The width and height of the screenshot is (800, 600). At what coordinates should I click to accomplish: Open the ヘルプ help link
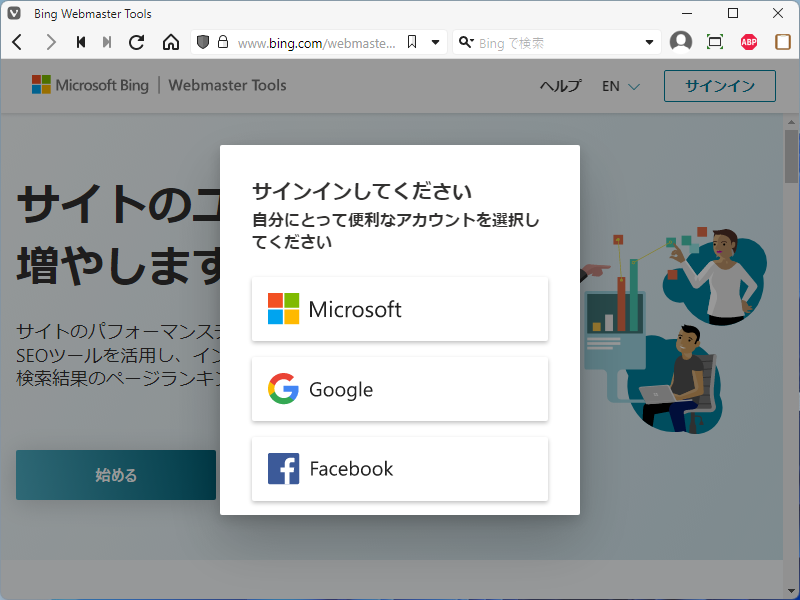(560, 86)
